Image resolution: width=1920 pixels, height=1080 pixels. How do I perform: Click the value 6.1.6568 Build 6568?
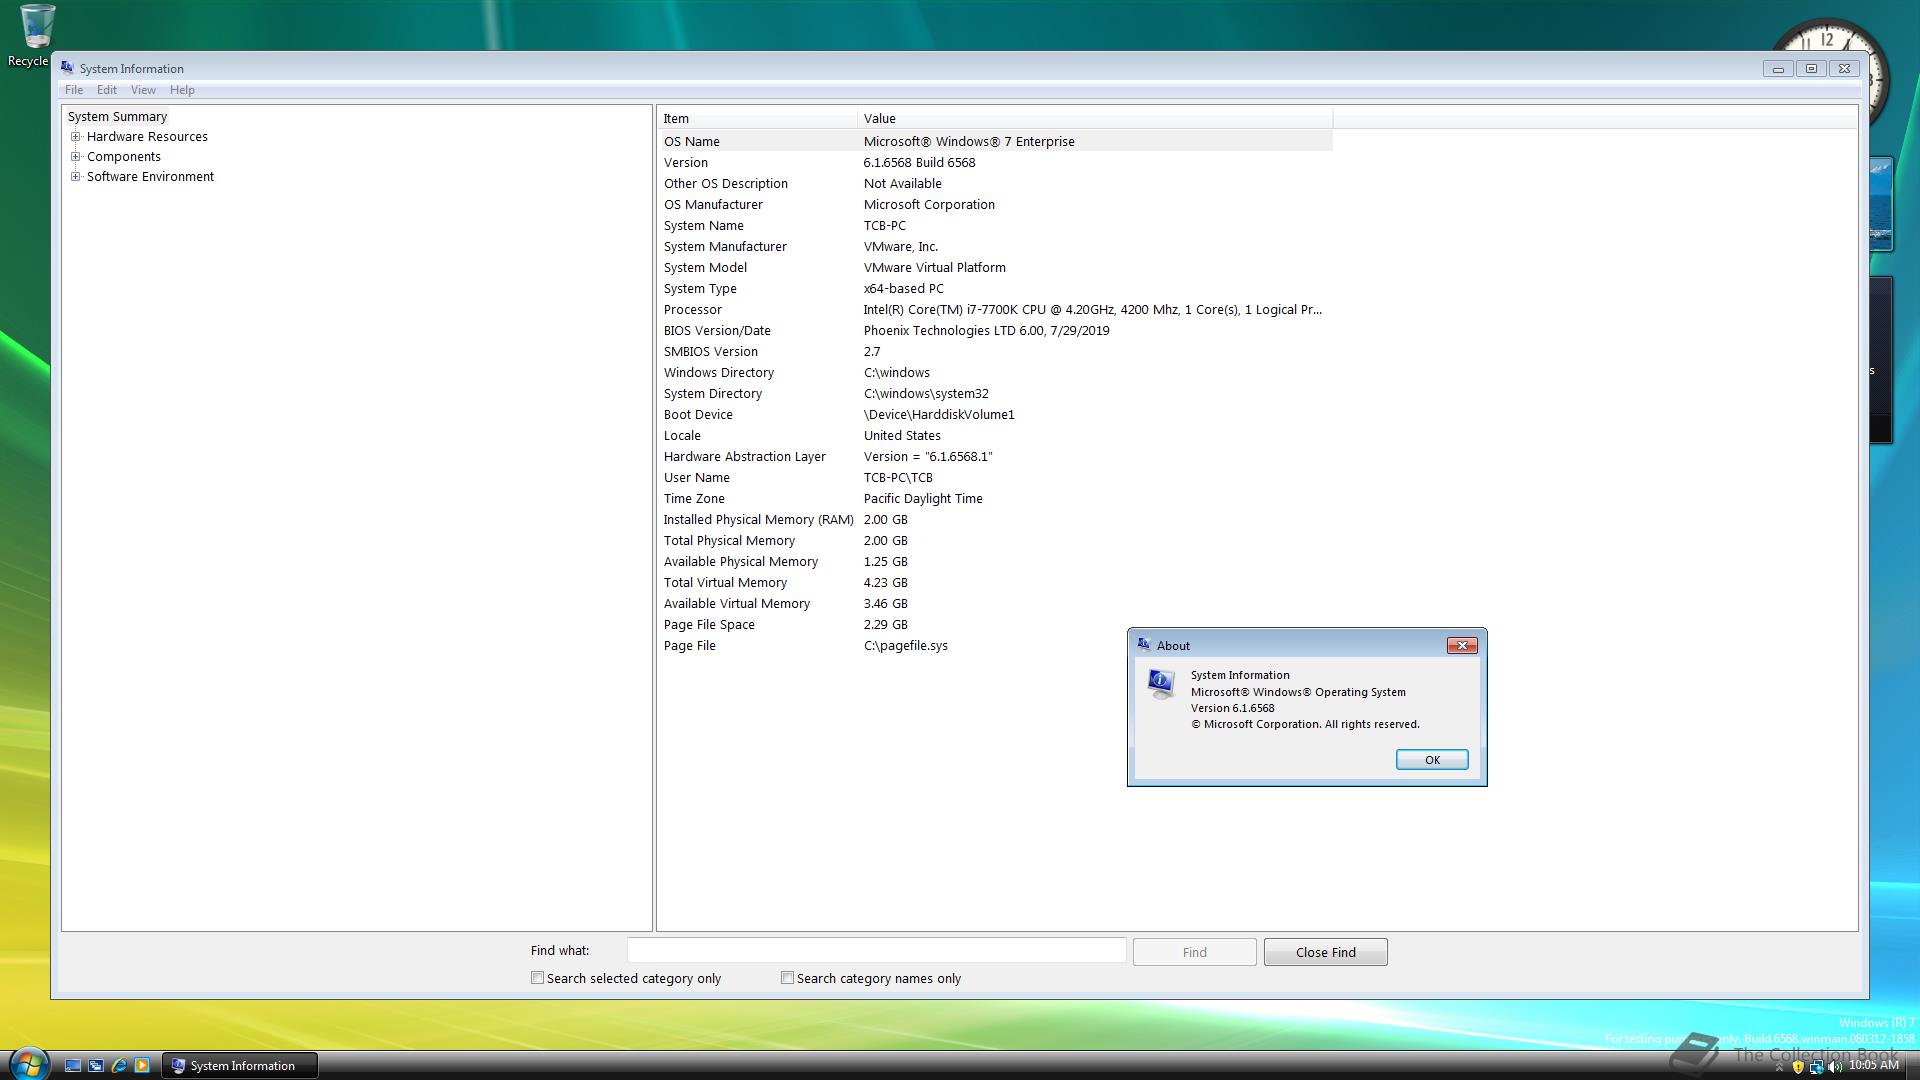tap(919, 162)
